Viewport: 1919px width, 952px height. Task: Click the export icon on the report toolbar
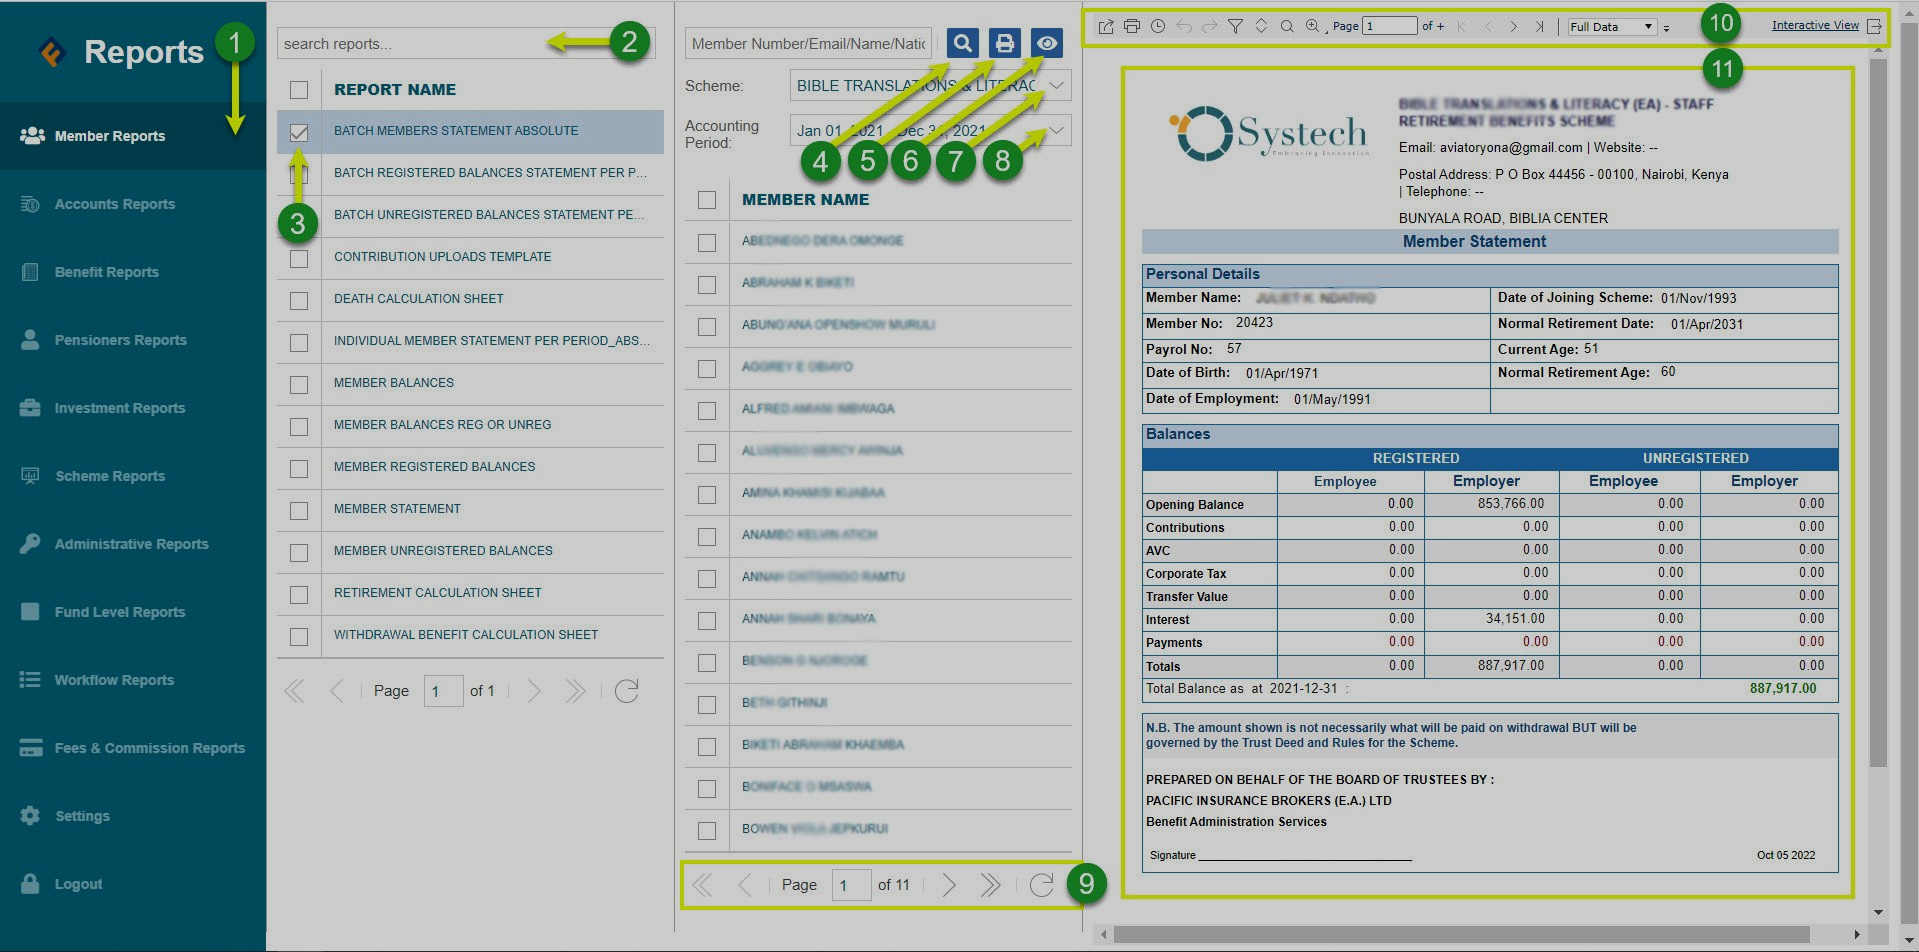(x=1106, y=27)
